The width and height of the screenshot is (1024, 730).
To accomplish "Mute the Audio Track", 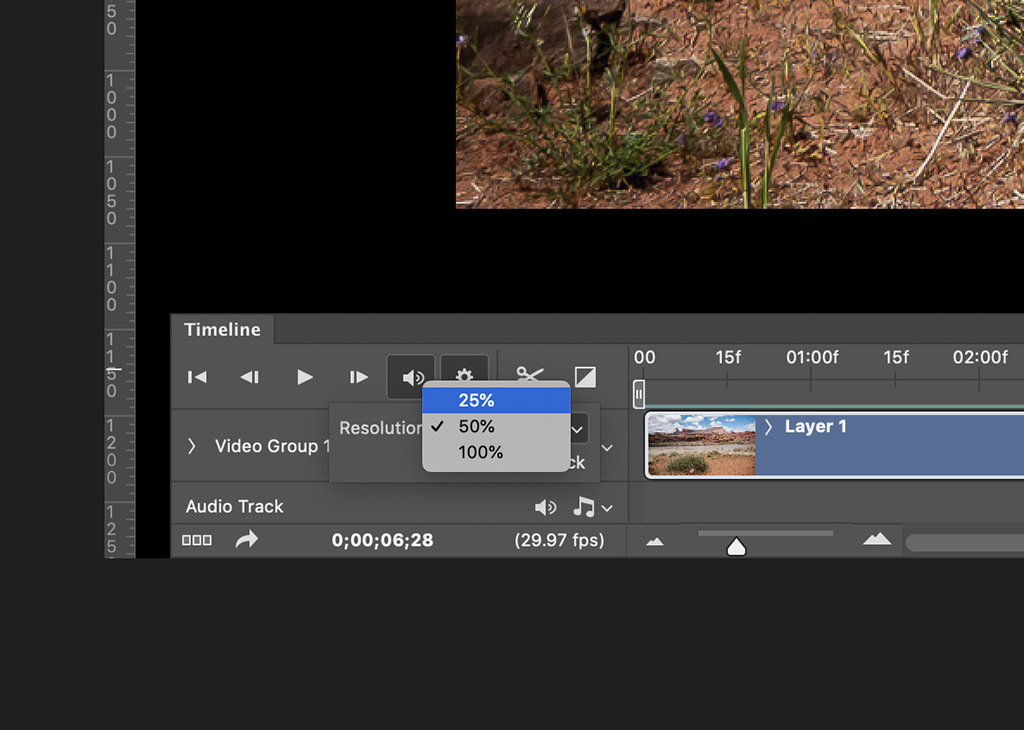I will (x=545, y=507).
